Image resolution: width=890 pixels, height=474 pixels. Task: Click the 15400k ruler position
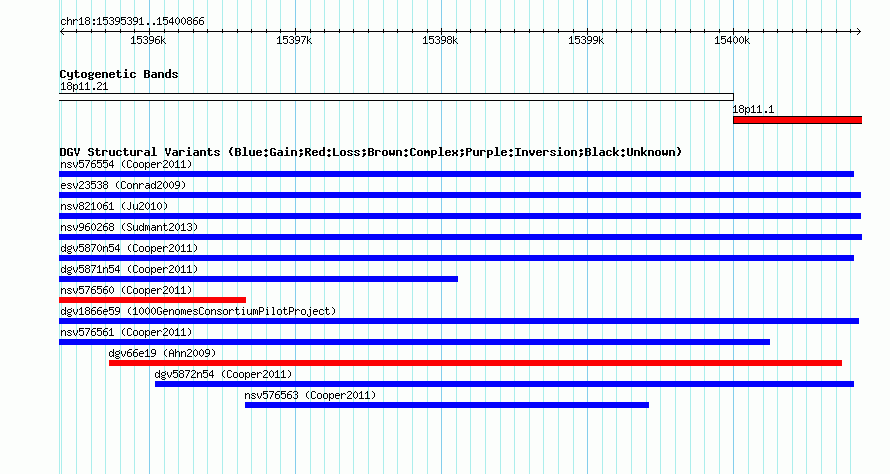click(732, 40)
